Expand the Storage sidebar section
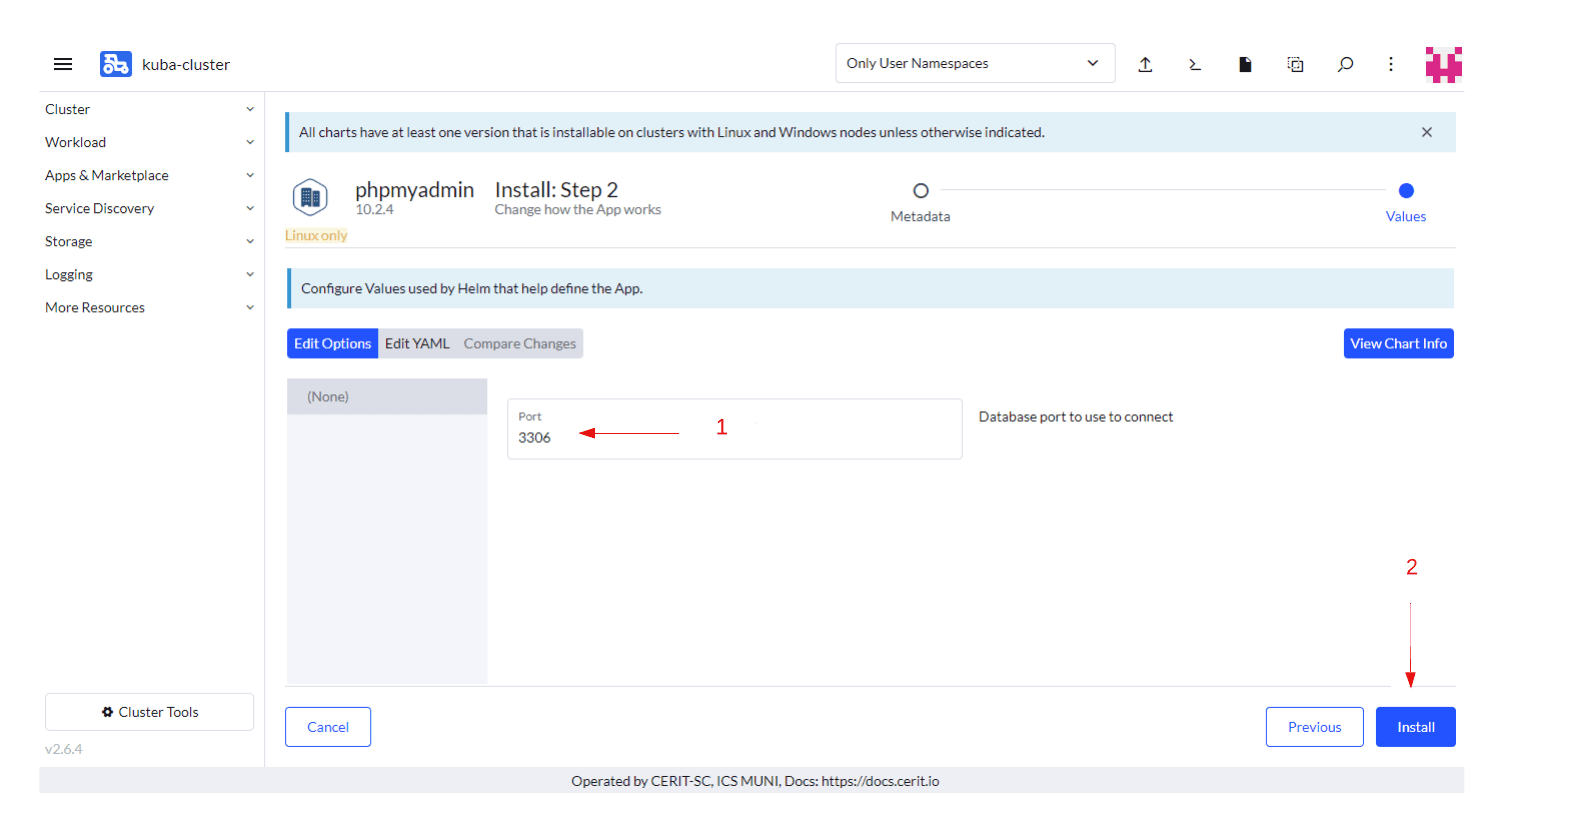The height and width of the screenshot is (833, 1573). point(149,241)
